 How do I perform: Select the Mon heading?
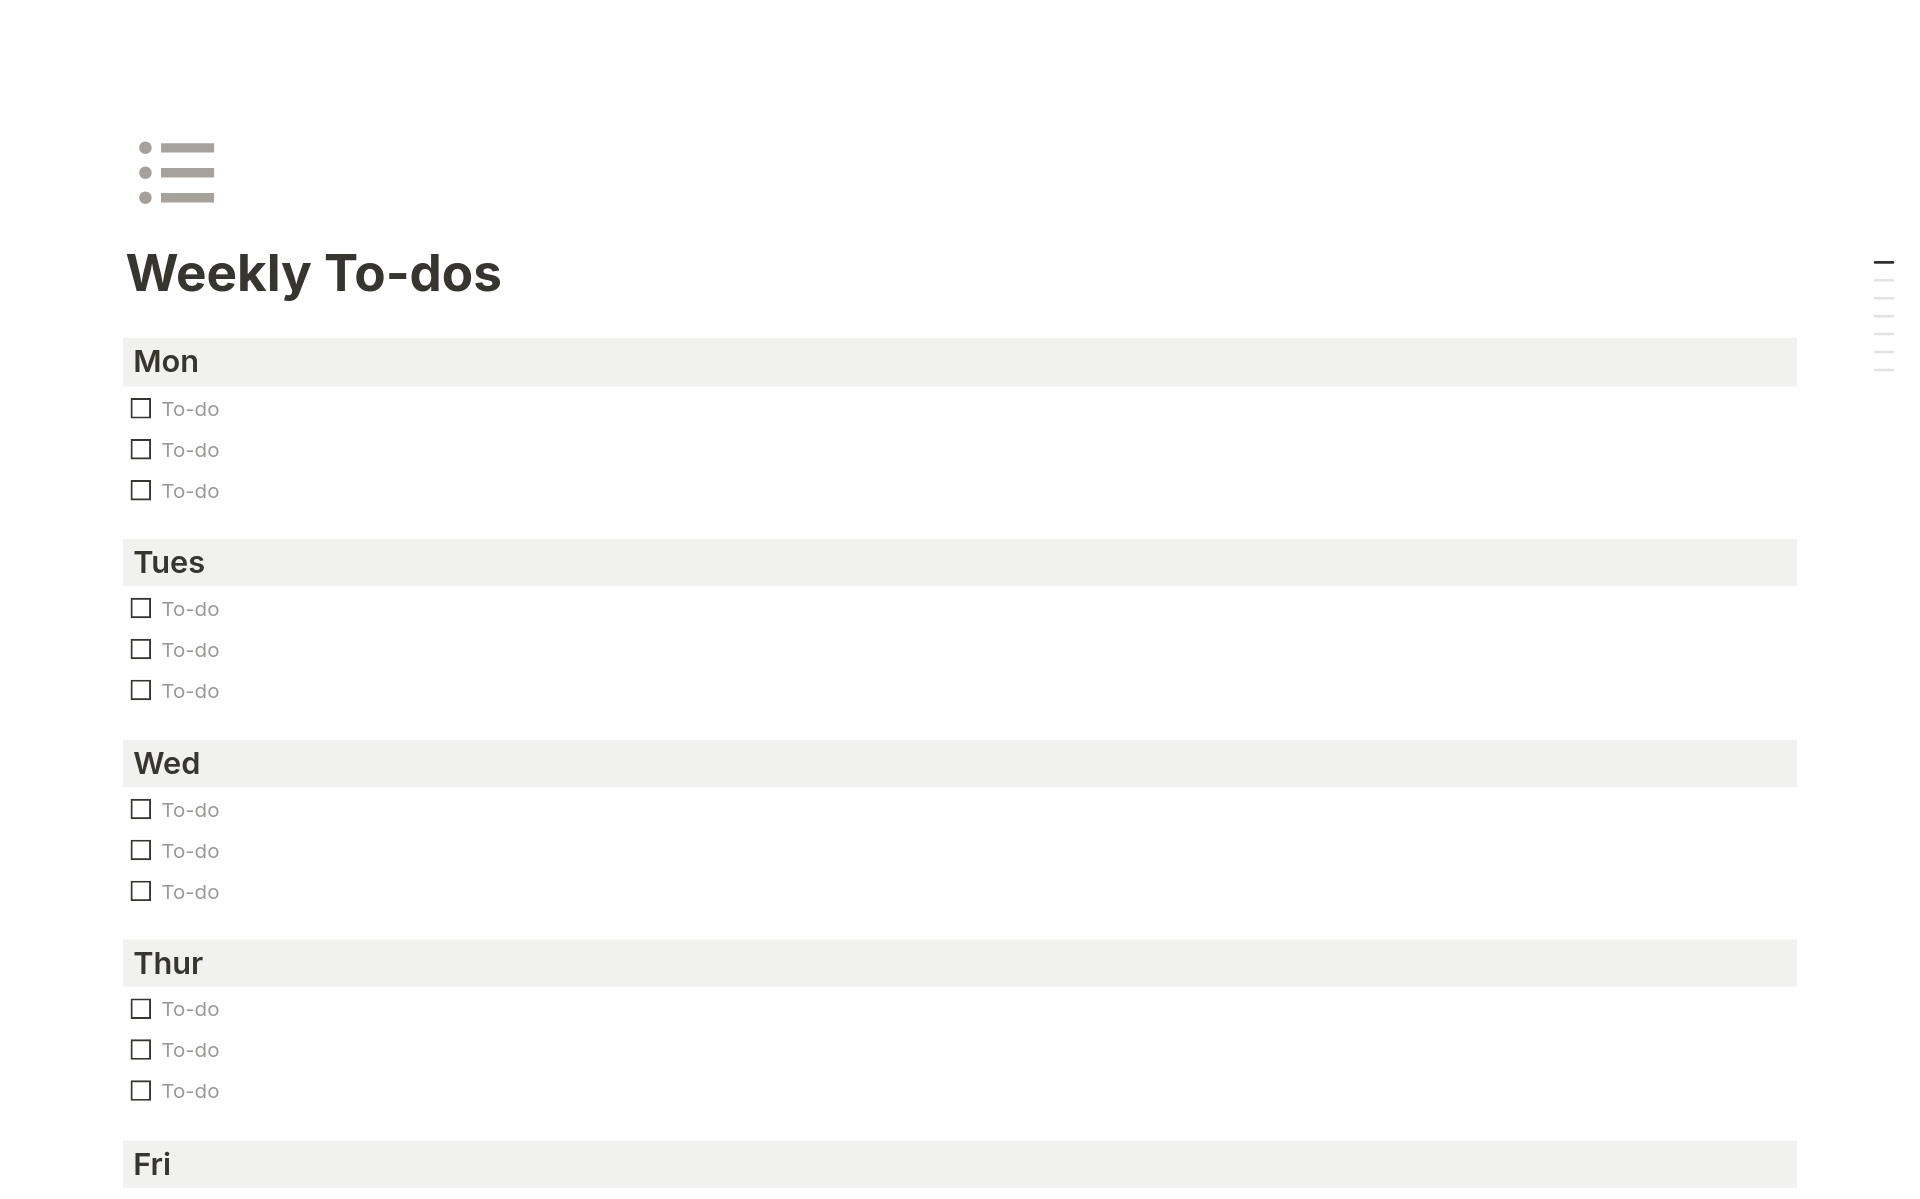point(166,362)
